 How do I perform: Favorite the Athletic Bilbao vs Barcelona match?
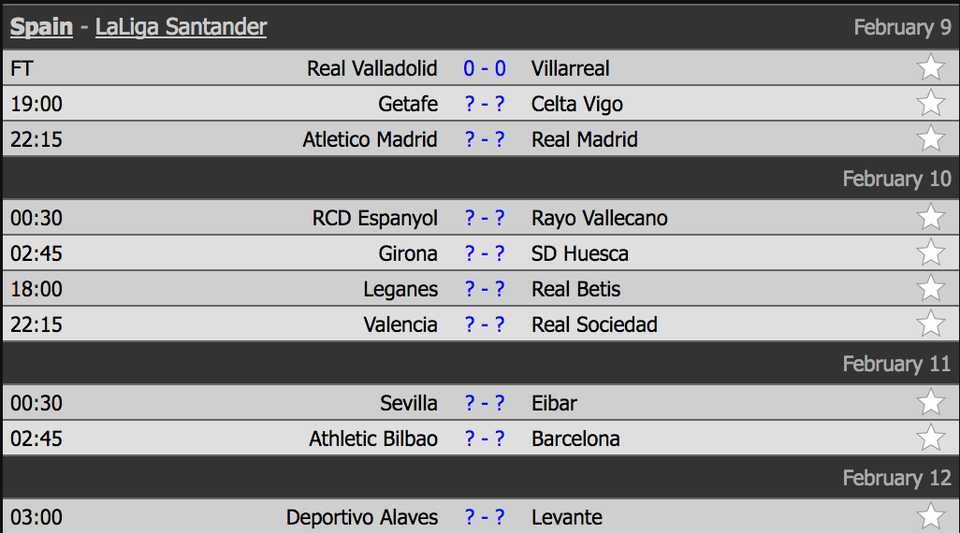931,438
